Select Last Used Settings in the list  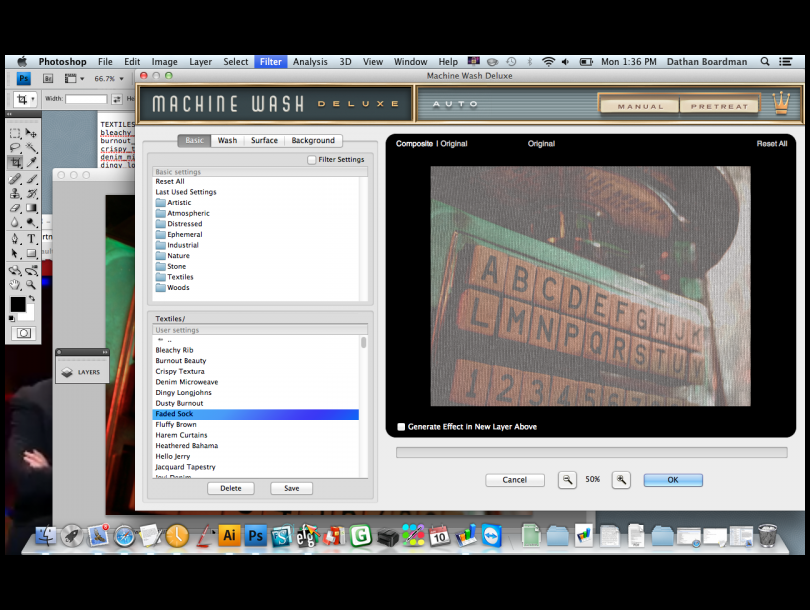point(186,192)
